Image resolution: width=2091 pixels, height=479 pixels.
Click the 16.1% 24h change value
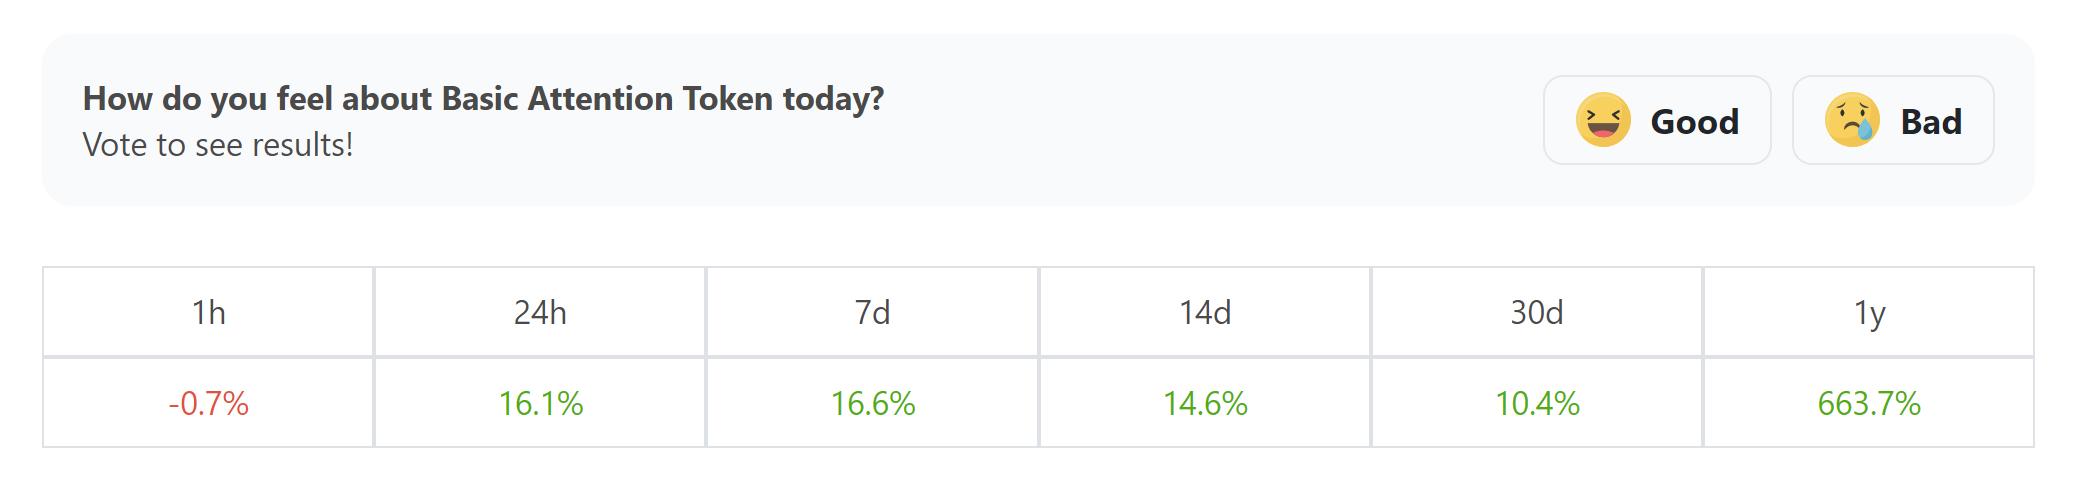(540, 403)
